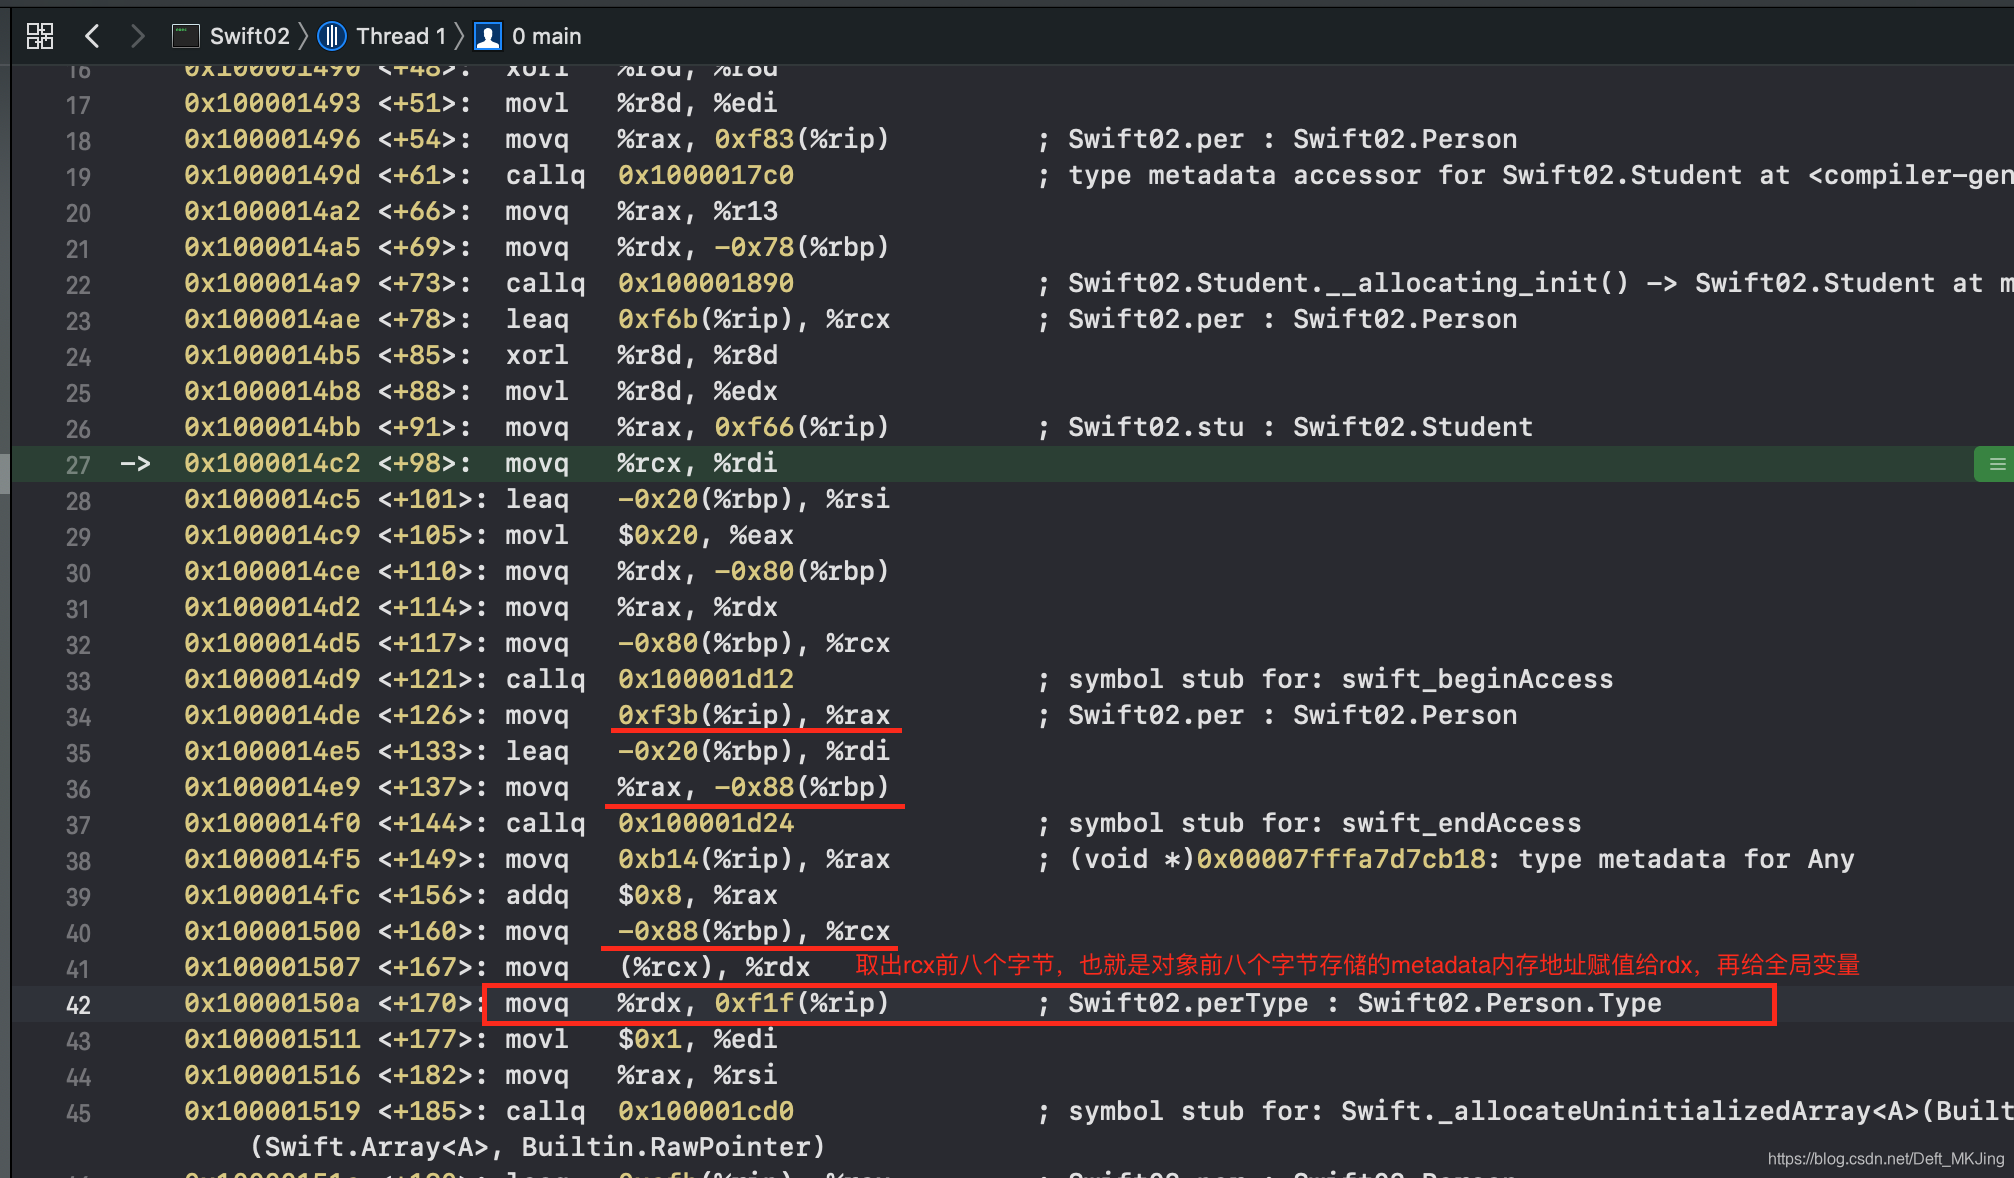Image resolution: width=2014 pixels, height=1178 pixels.
Task: Select address 0x1000014c2 on current line
Action: point(272,463)
